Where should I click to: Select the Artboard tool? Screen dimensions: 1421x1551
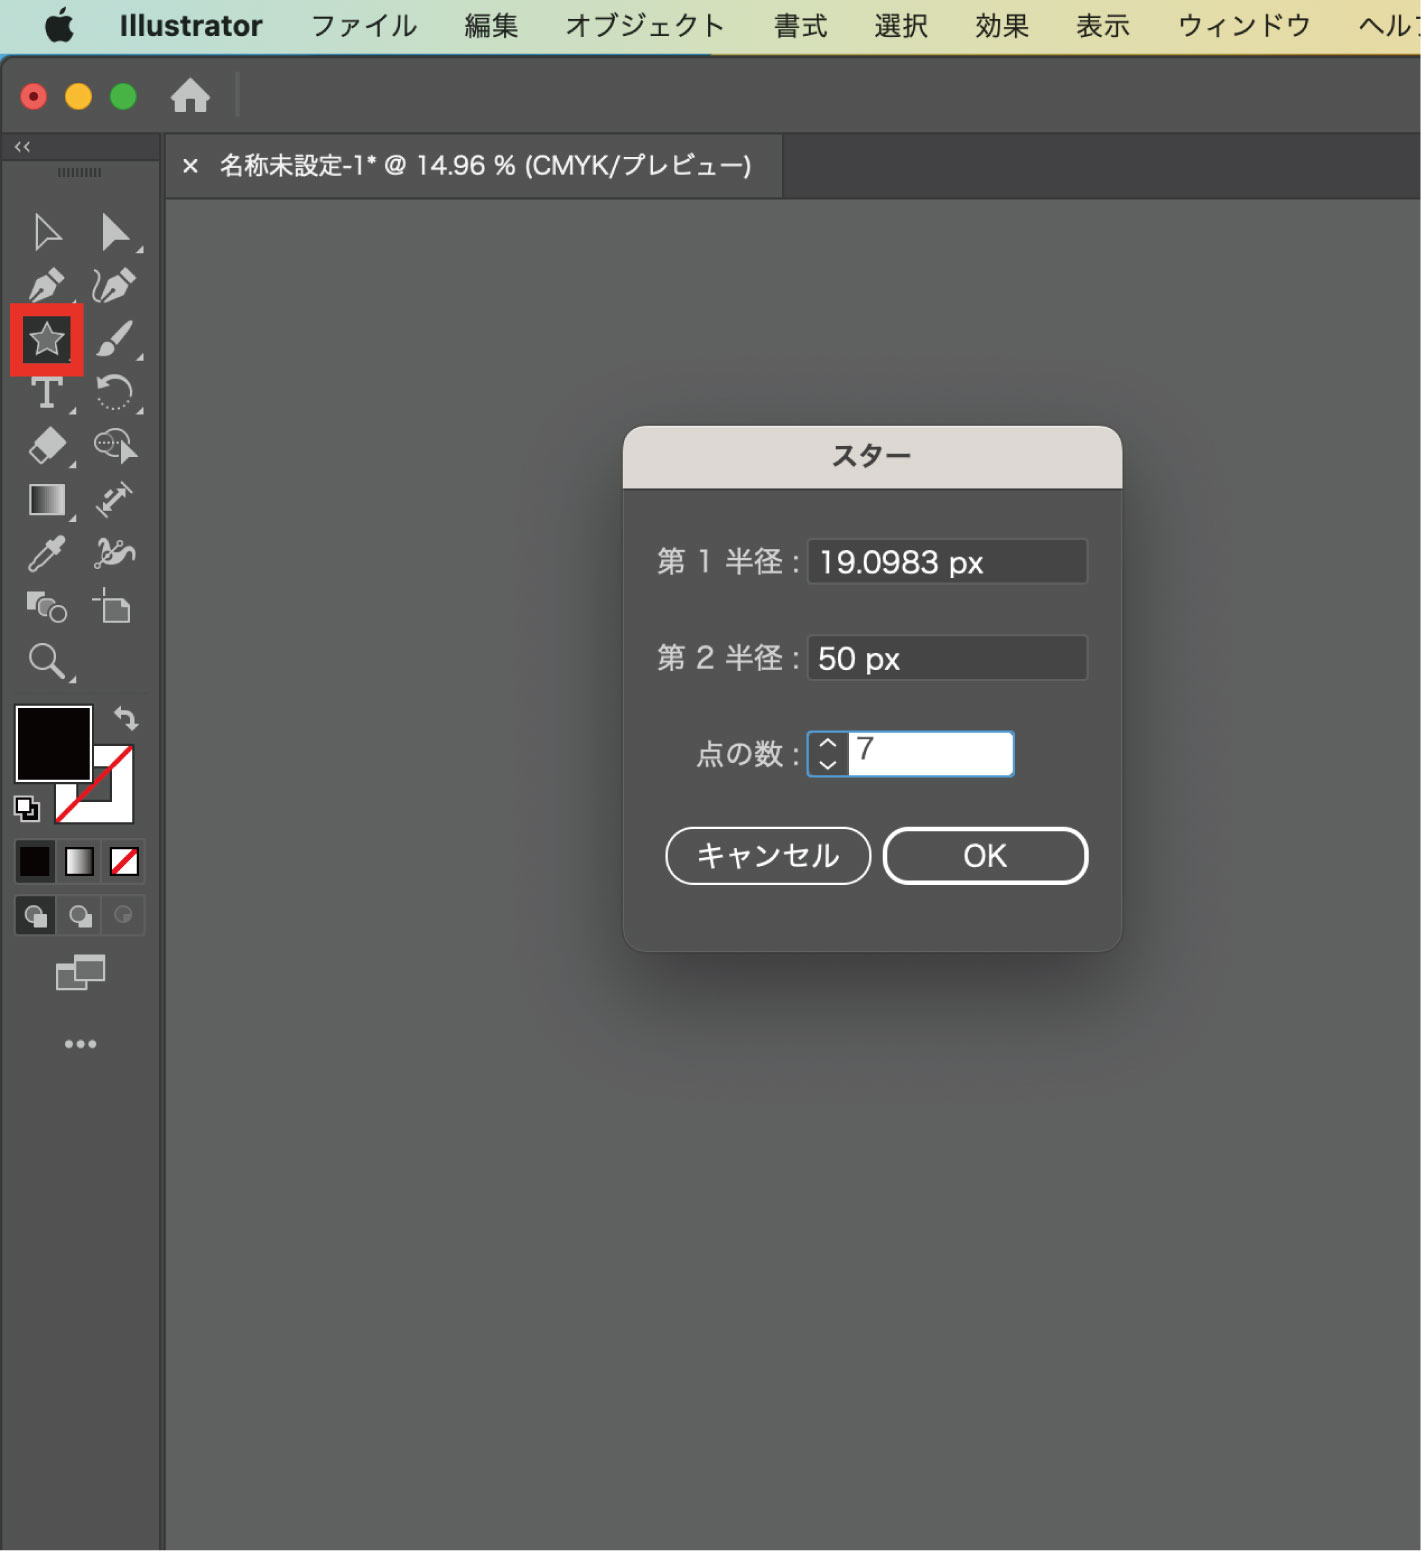point(112,606)
